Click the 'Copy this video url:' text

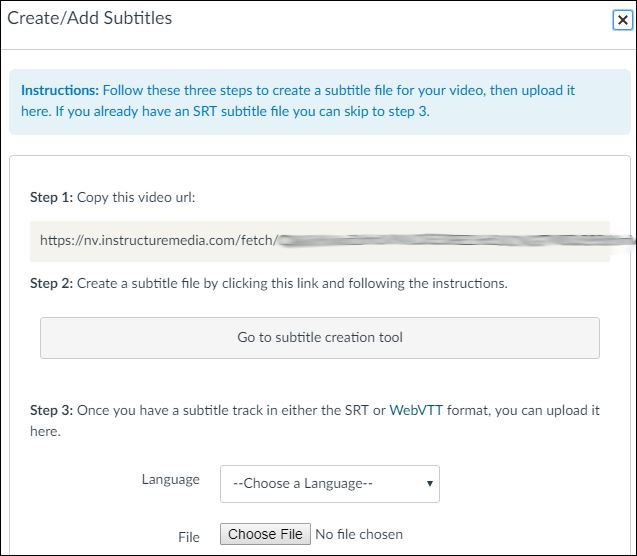136,197
